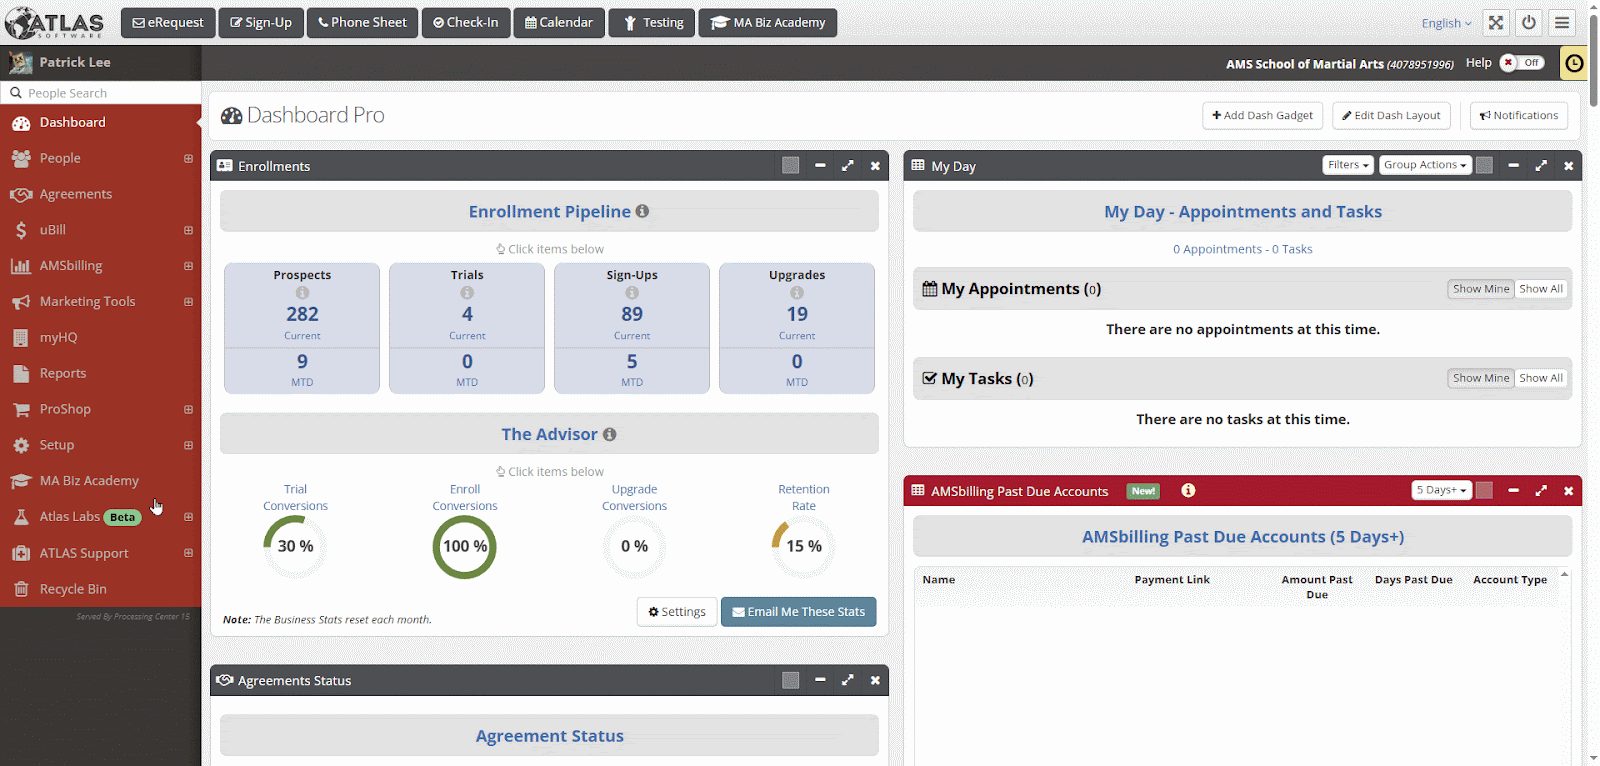Click Email Me These Stats button
This screenshot has height=766, width=1600.
coord(798,612)
